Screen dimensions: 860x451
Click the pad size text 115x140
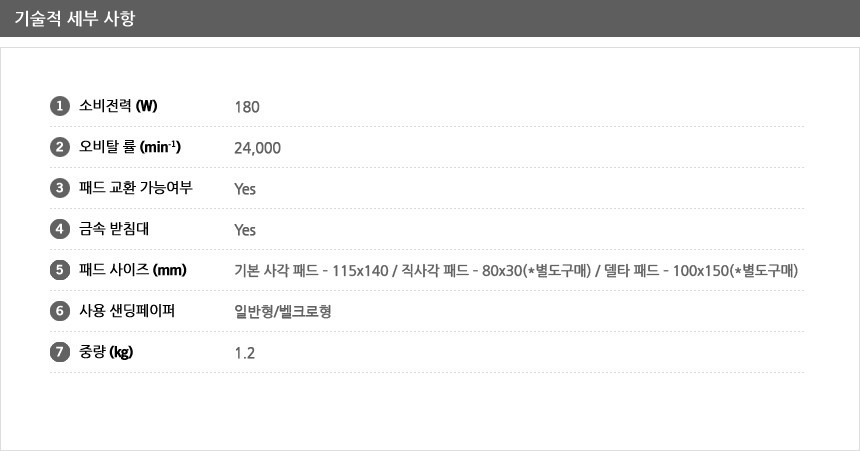tap(360, 270)
